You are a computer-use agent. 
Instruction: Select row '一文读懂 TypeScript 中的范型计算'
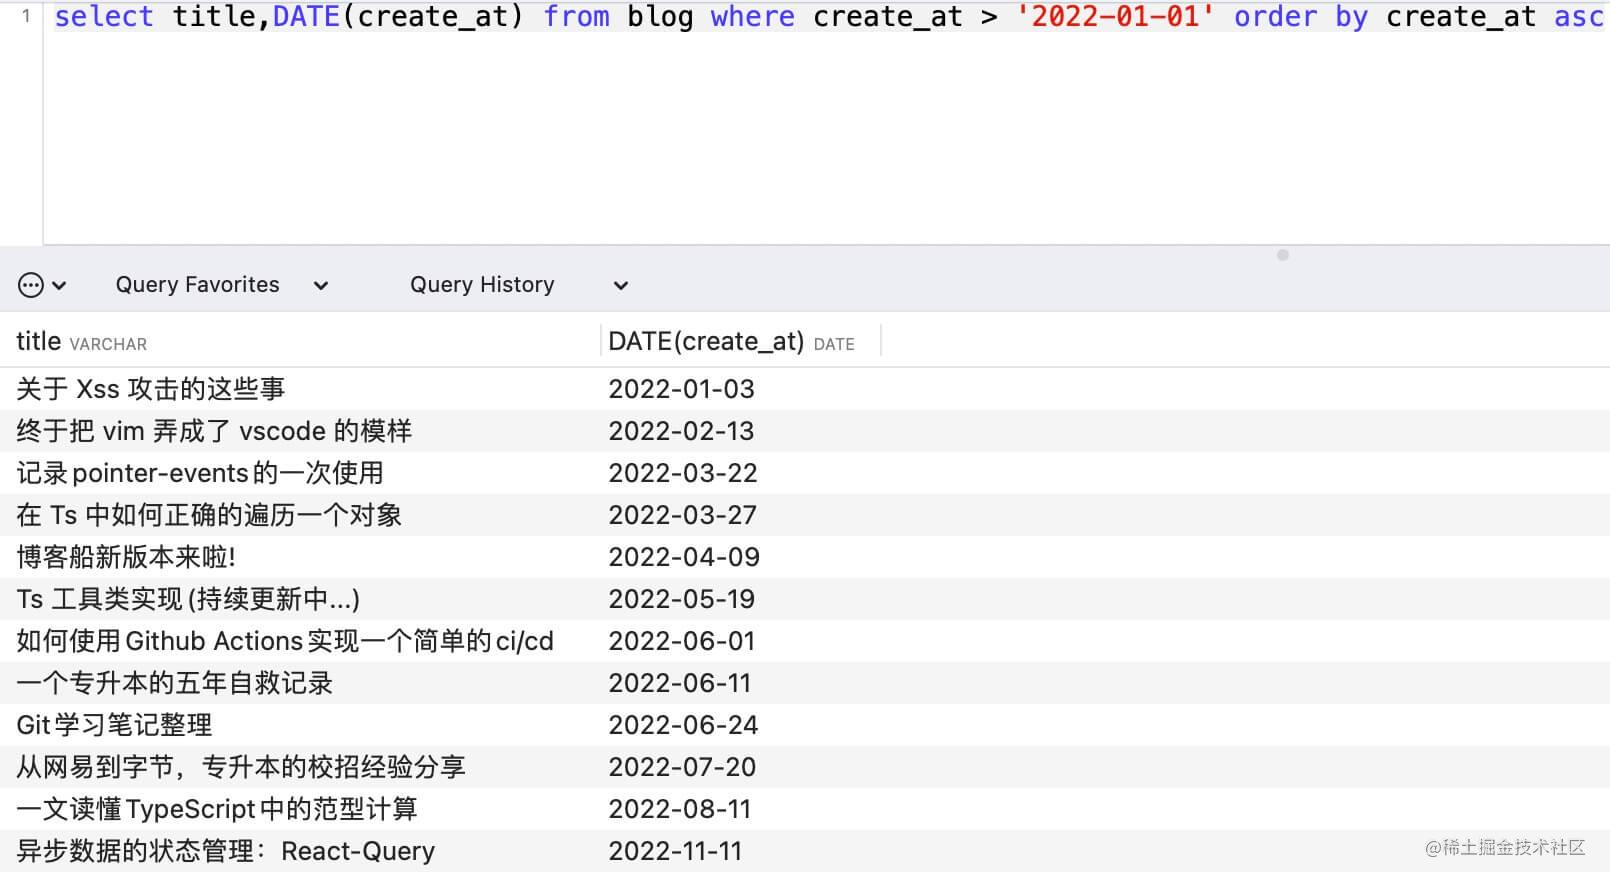[805, 809]
